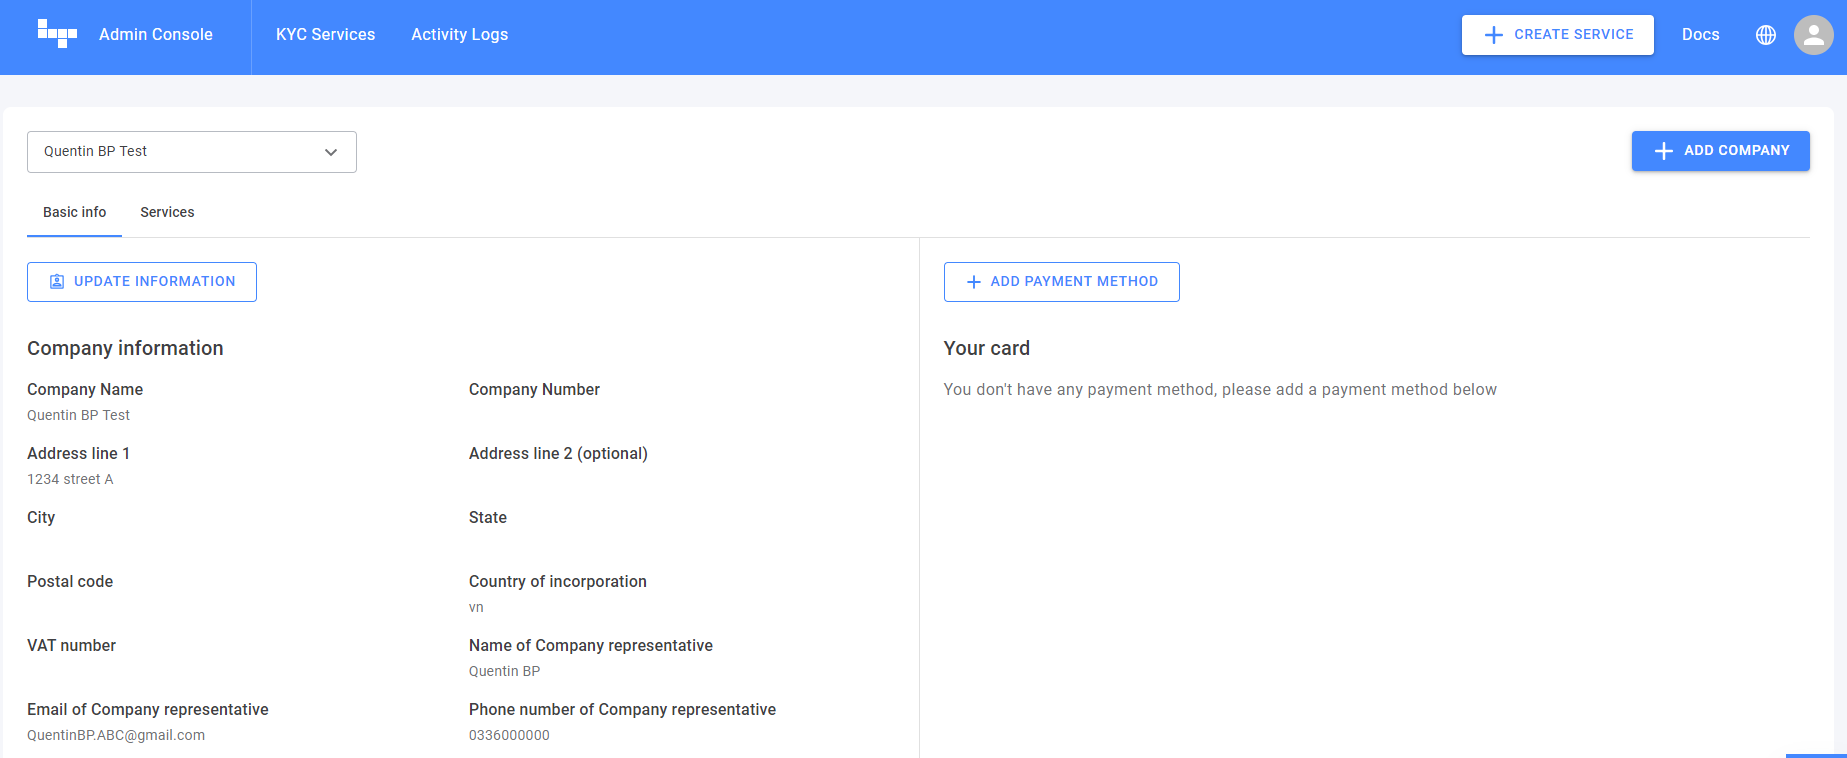The width and height of the screenshot is (1847, 758).
Task: Click the Create Service button
Action: click(1557, 35)
